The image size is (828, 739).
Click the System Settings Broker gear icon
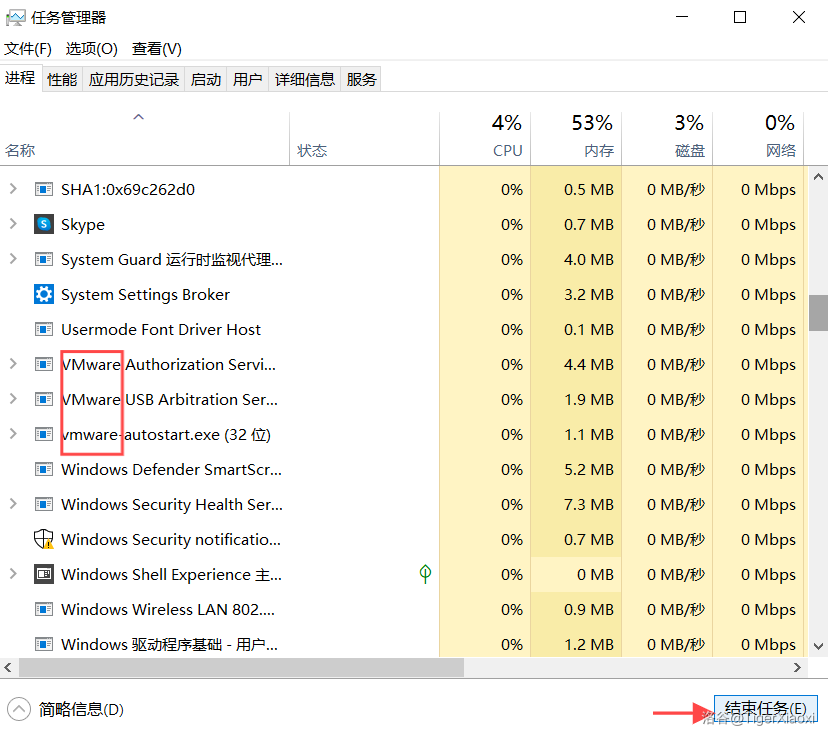[x=44, y=294]
